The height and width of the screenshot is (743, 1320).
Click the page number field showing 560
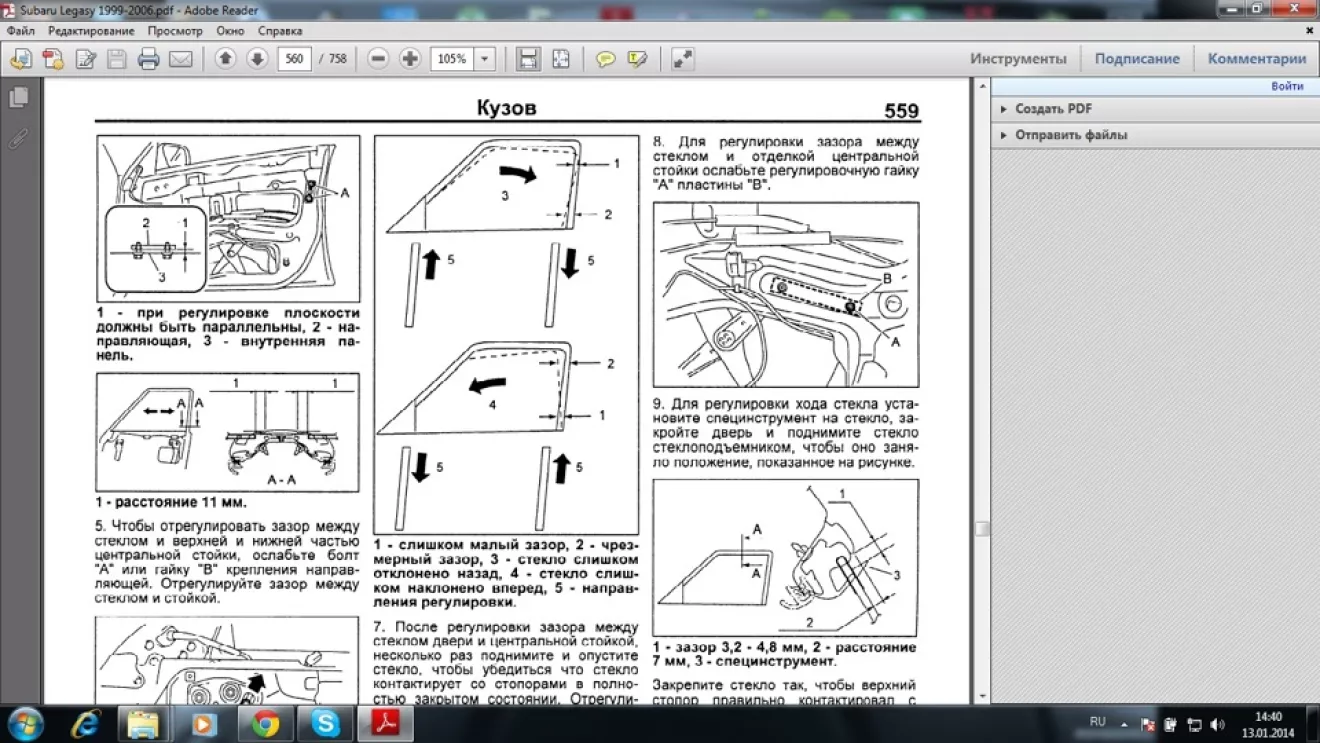point(294,59)
